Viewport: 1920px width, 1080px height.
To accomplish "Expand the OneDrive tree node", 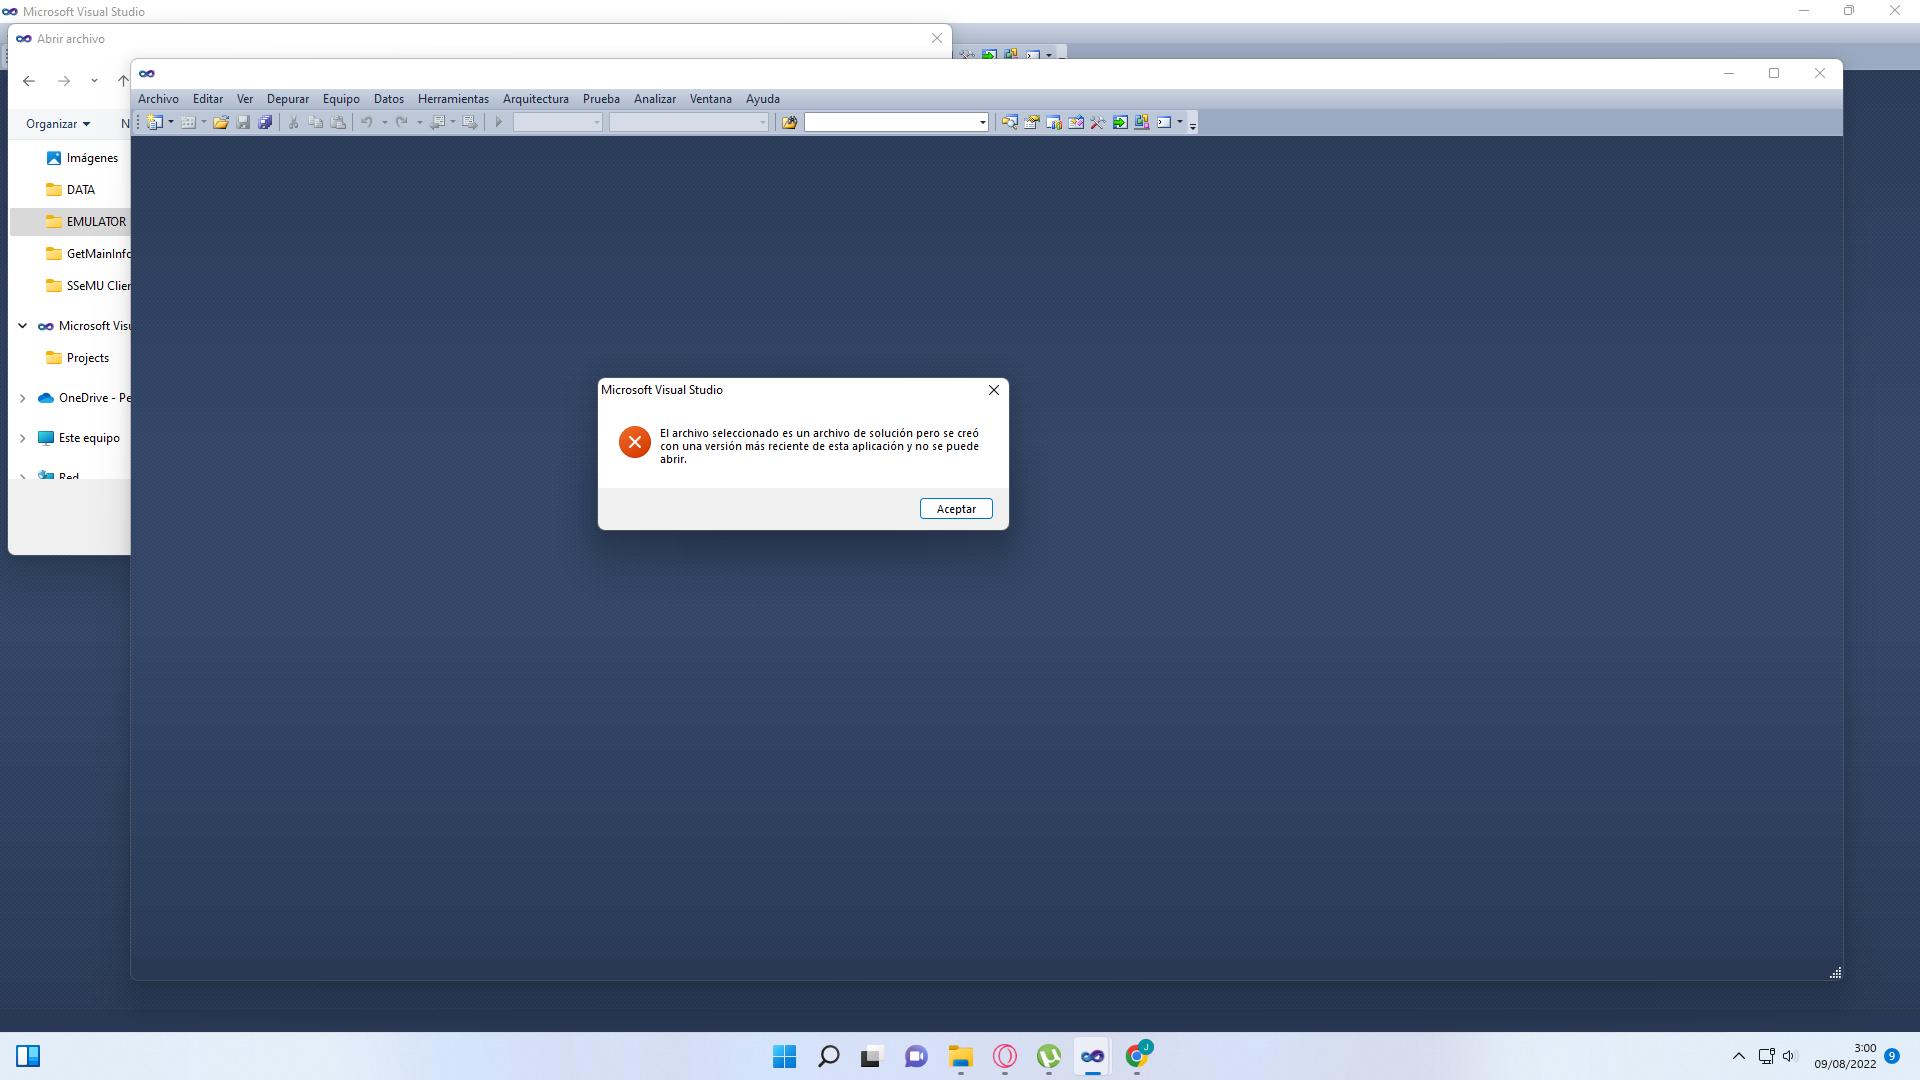I will click(x=22, y=398).
